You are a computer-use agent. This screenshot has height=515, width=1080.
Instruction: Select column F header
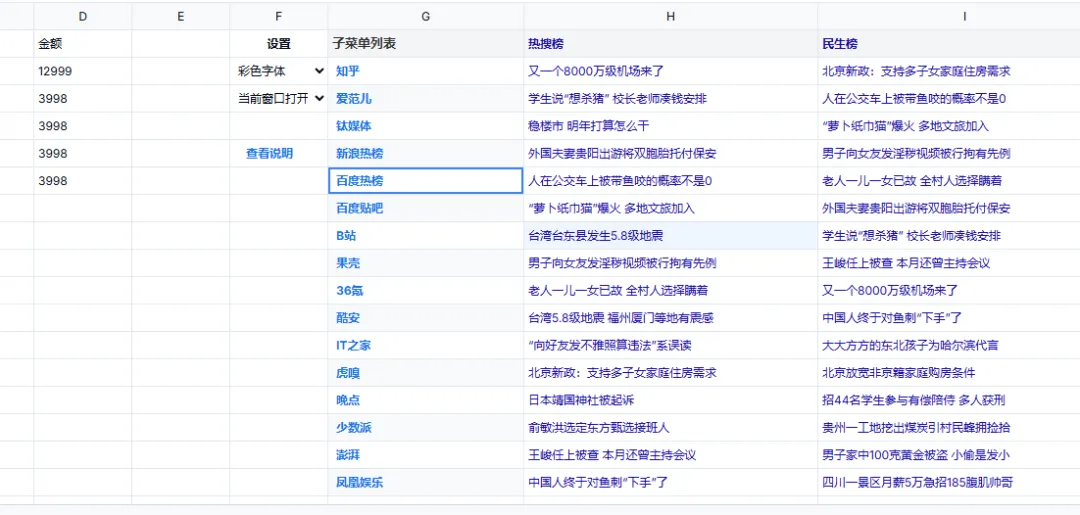(x=278, y=17)
